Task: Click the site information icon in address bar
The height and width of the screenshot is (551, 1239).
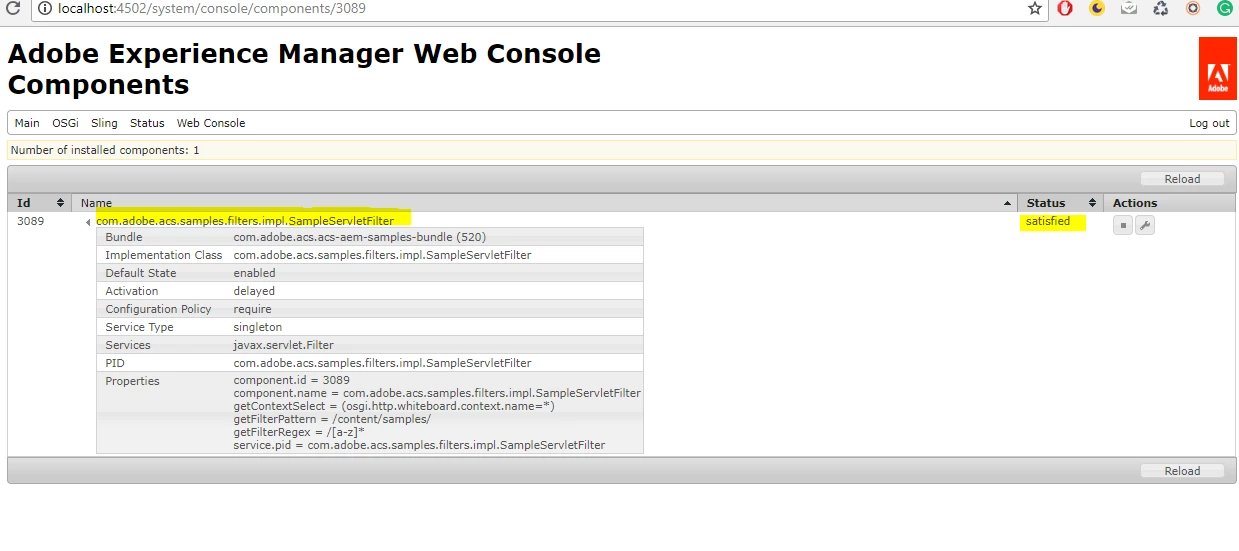Action: tap(45, 8)
